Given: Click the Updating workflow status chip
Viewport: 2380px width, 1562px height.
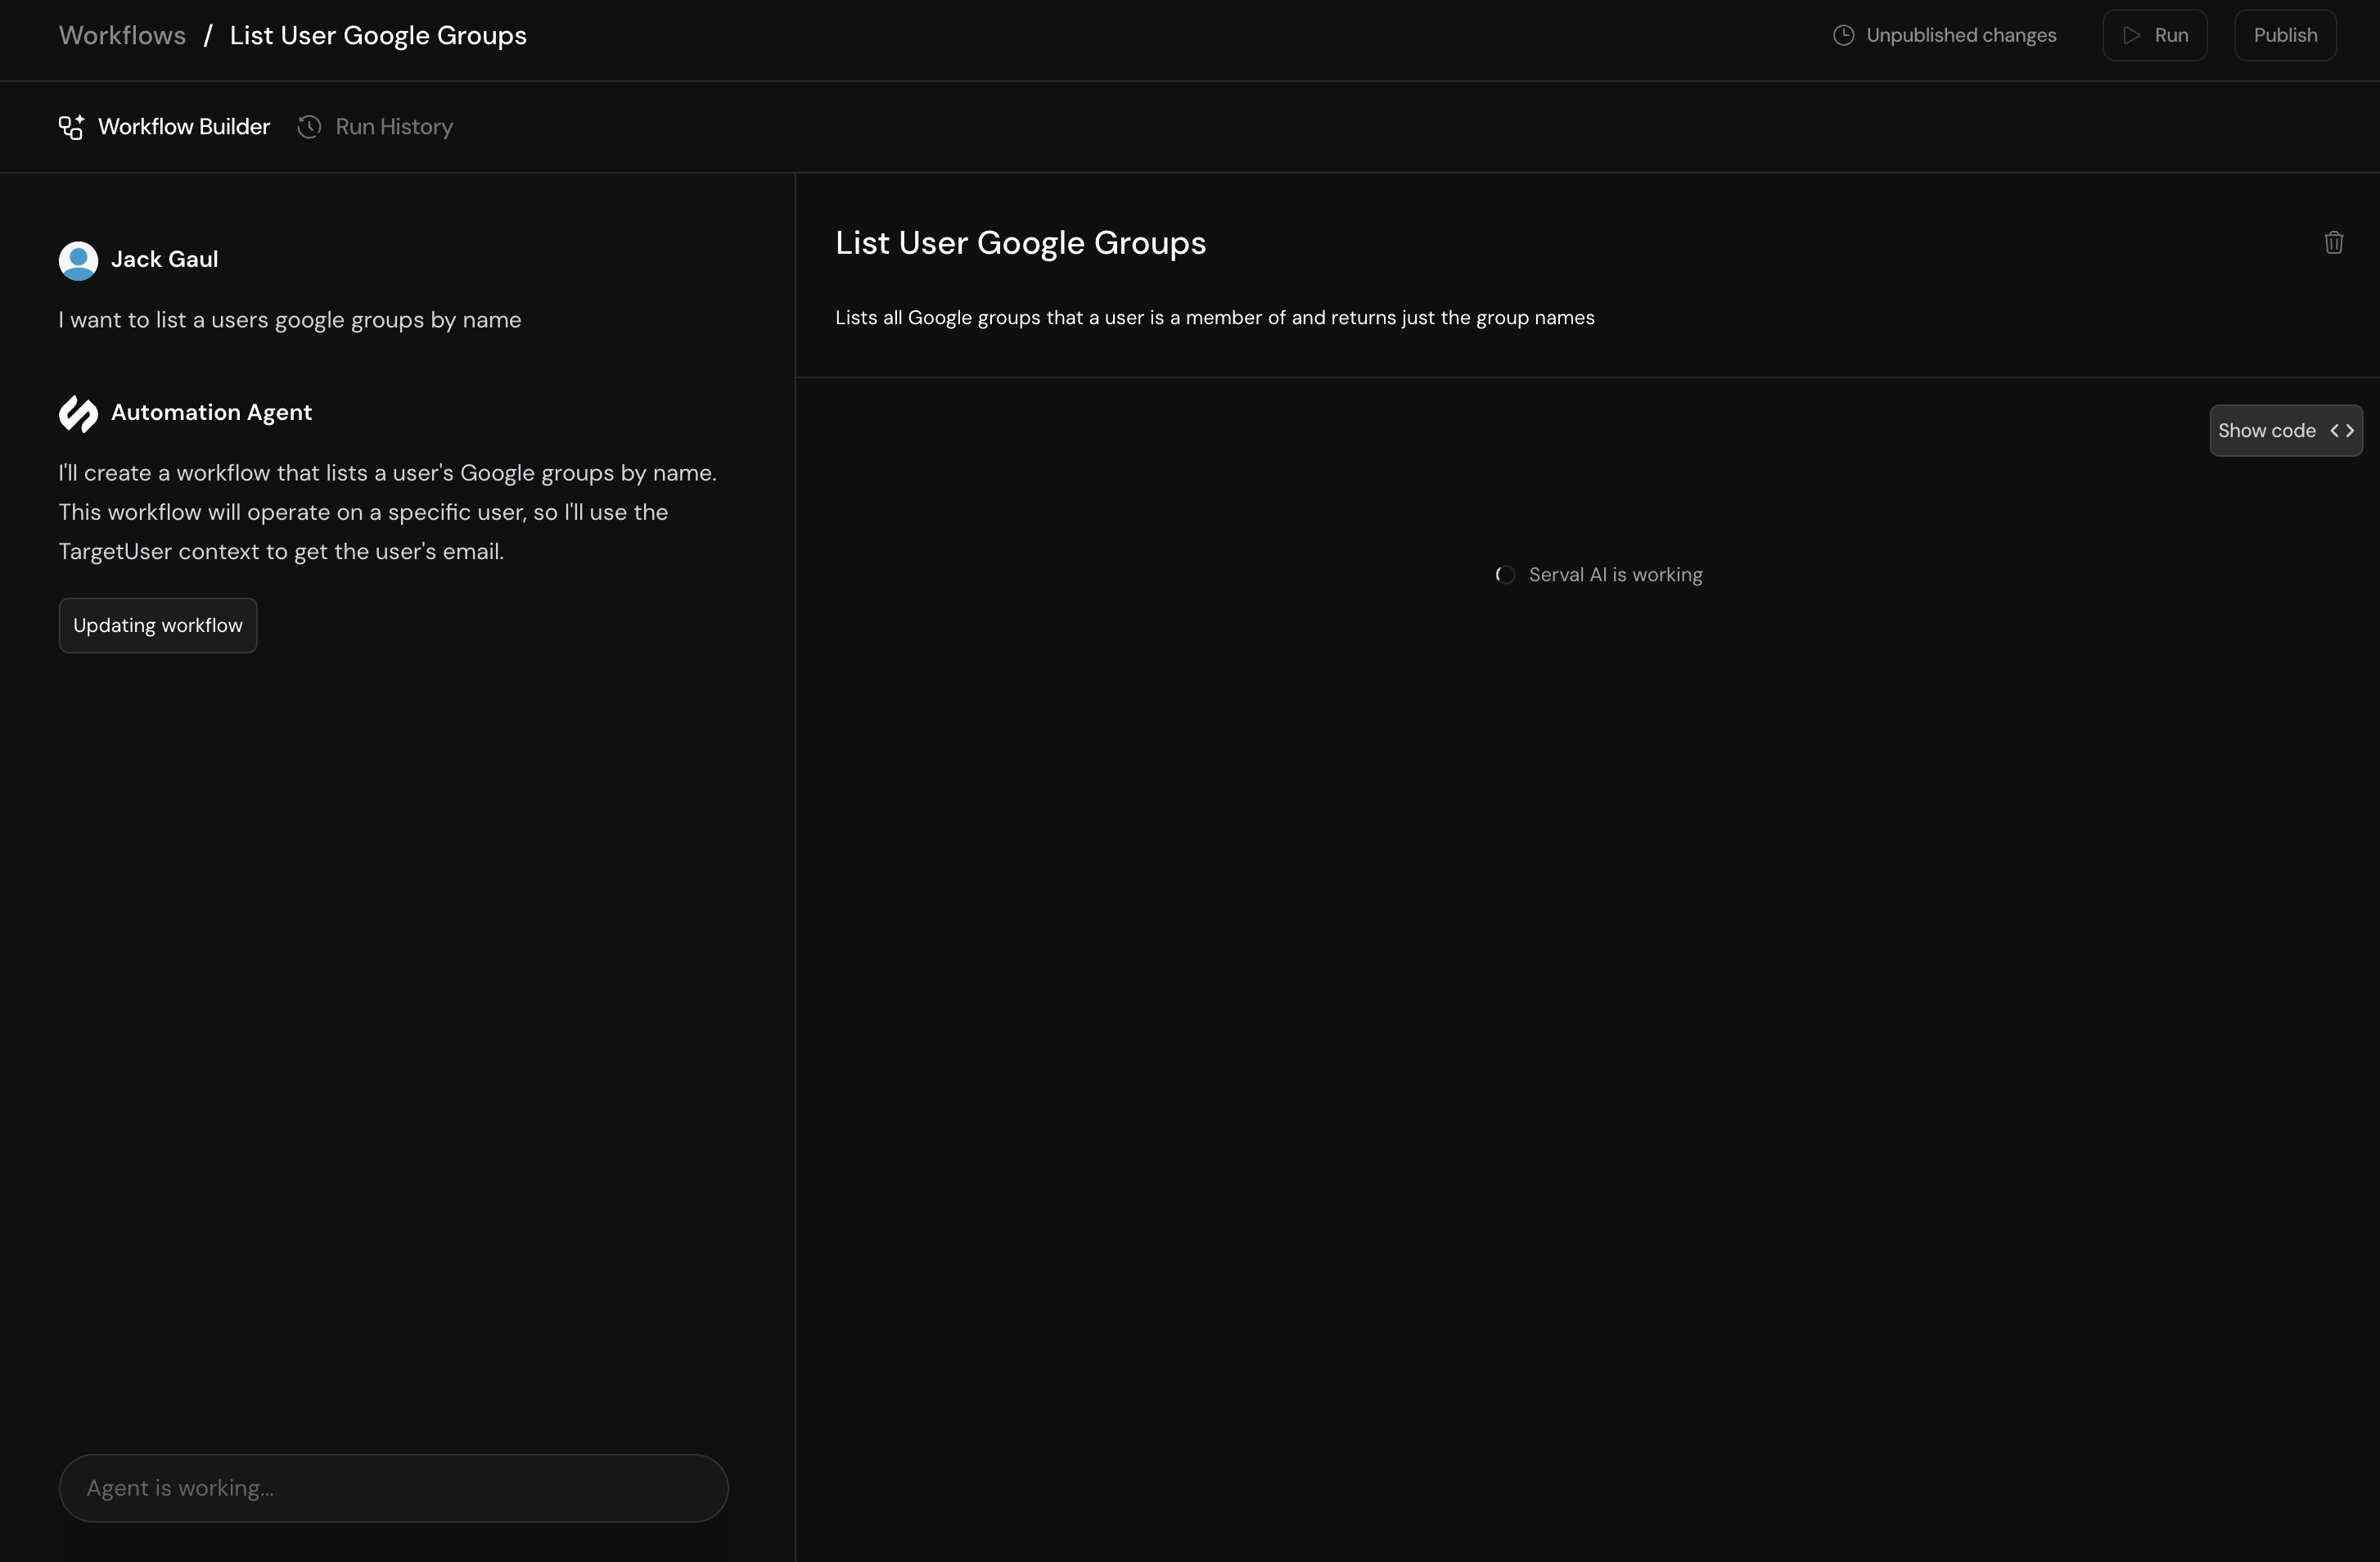Looking at the screenshot, I should pyautogui.click(x=157, y=625).
